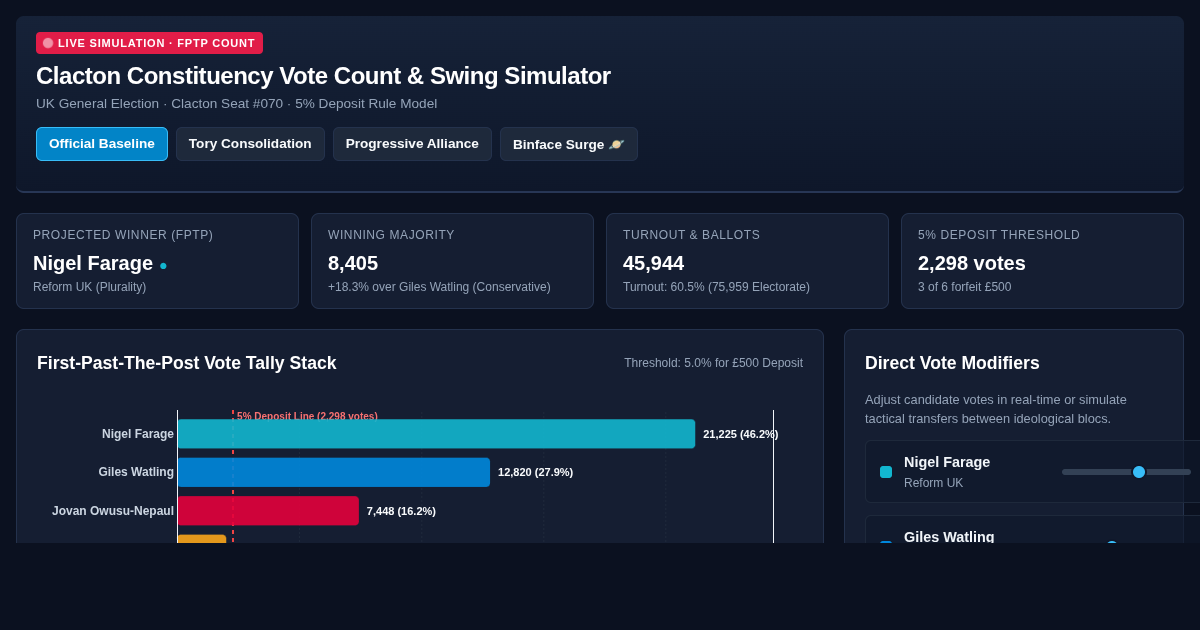
Task: Click the 5% Deposit Line label in chart
Action: [307, 416]
